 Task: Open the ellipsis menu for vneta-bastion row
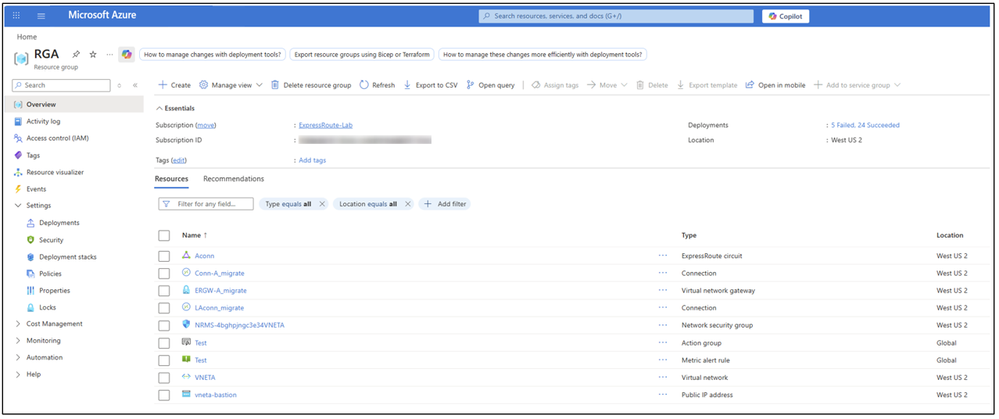pyautogui.click(x=663, y=395)
